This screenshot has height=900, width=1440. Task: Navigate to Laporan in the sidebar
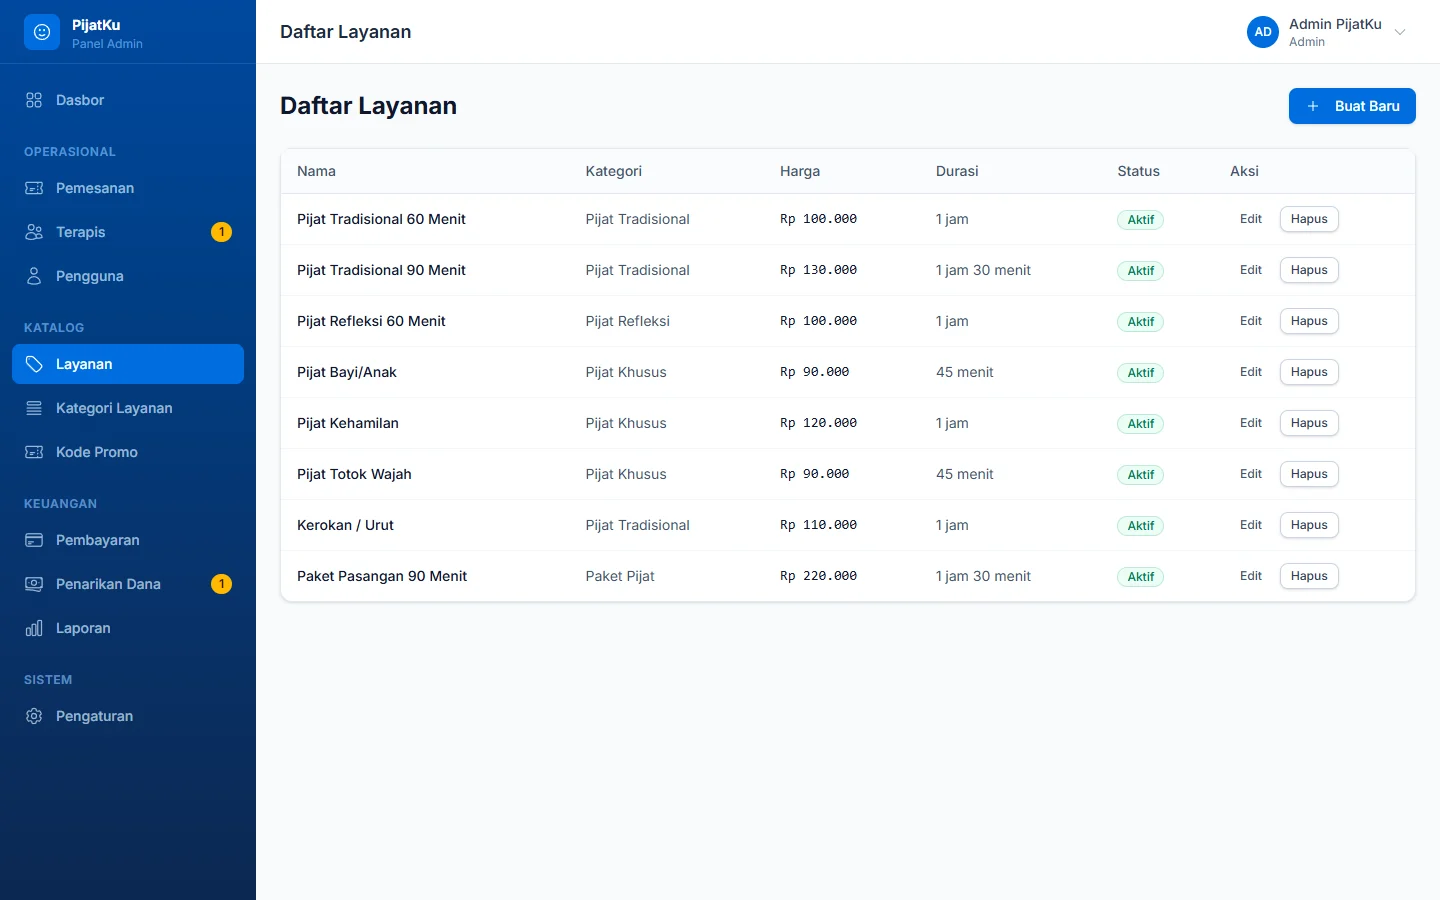click(x=128, y=628)
